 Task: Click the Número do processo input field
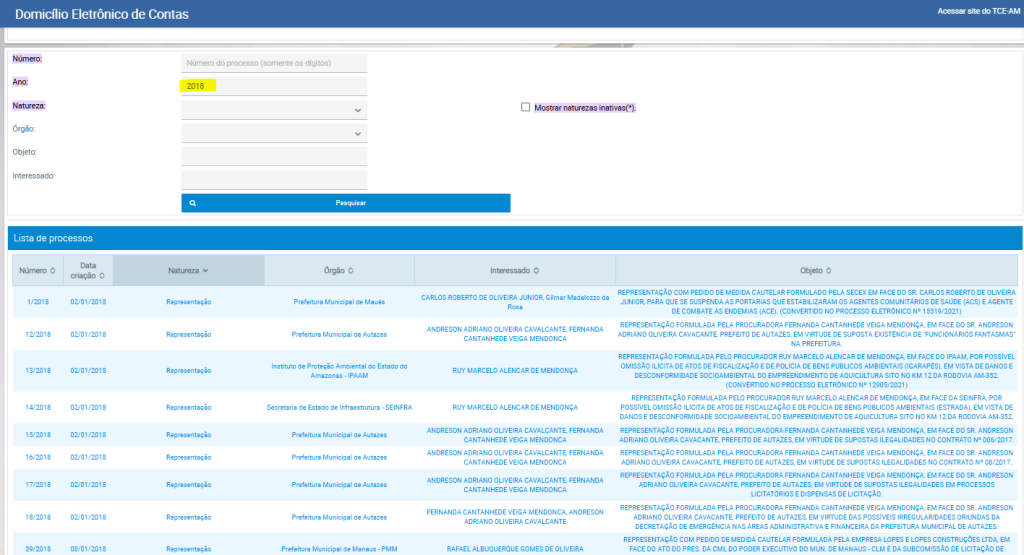point(274,63)
